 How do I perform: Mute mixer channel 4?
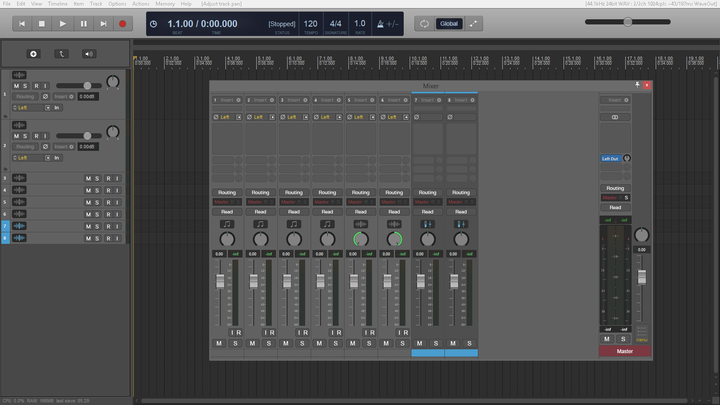(319, 343)
